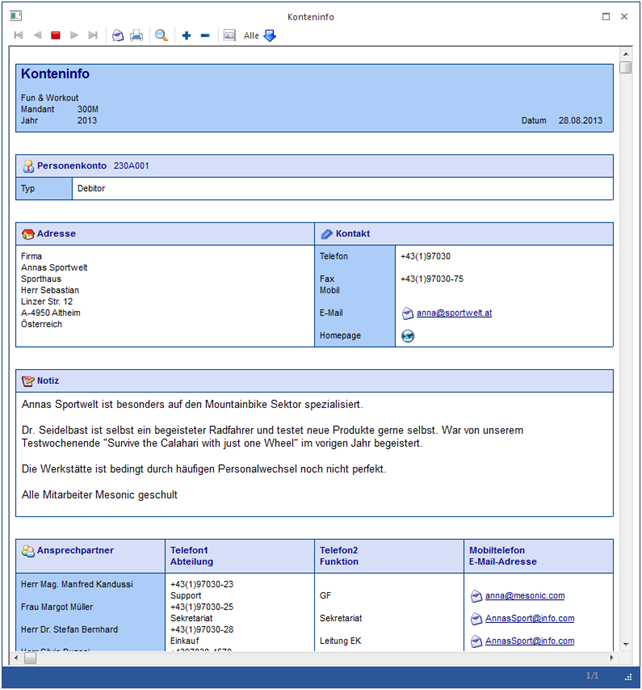Go to the first page

tap(19, 35)
